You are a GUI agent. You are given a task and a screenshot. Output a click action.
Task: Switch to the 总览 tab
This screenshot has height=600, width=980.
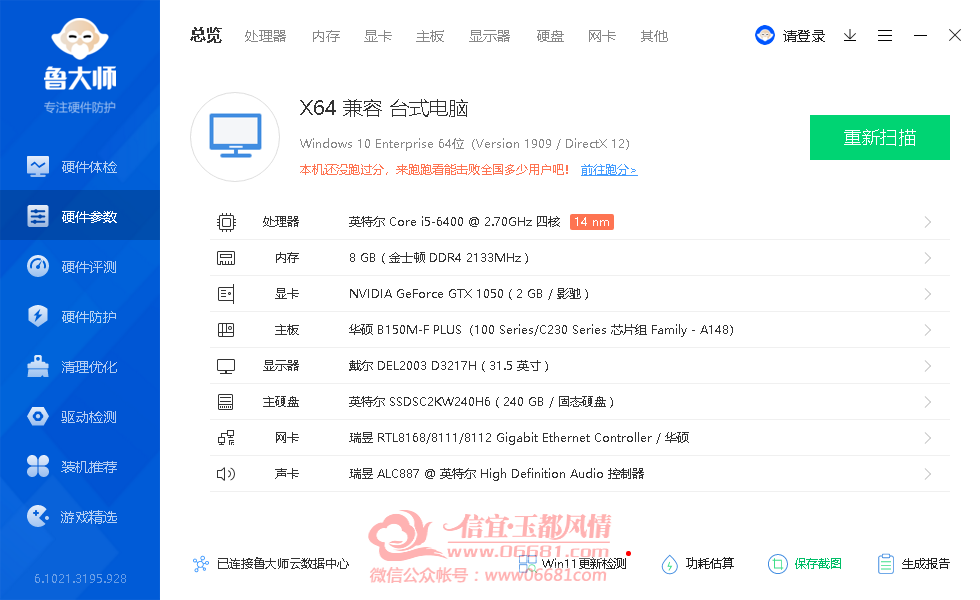[206, 36]
